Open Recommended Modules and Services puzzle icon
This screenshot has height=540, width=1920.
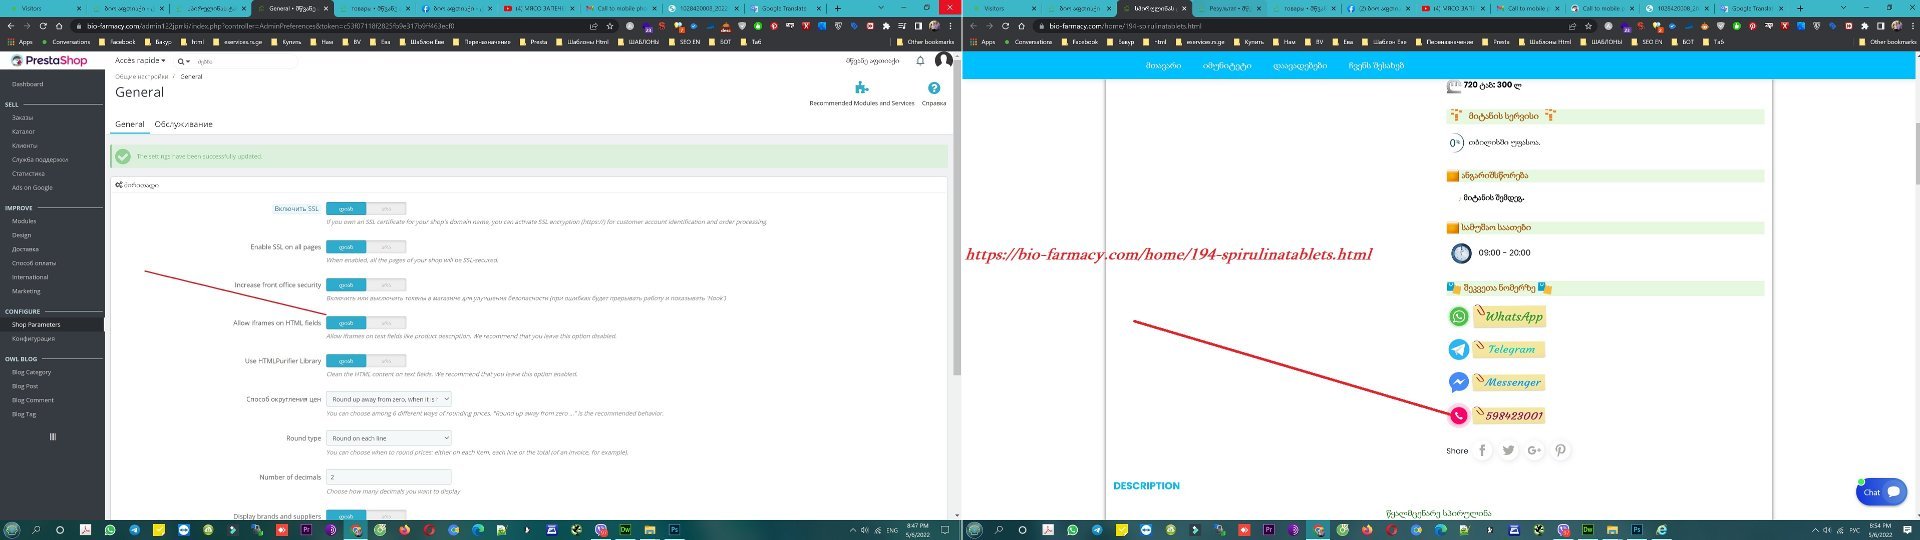pos(861,88)
